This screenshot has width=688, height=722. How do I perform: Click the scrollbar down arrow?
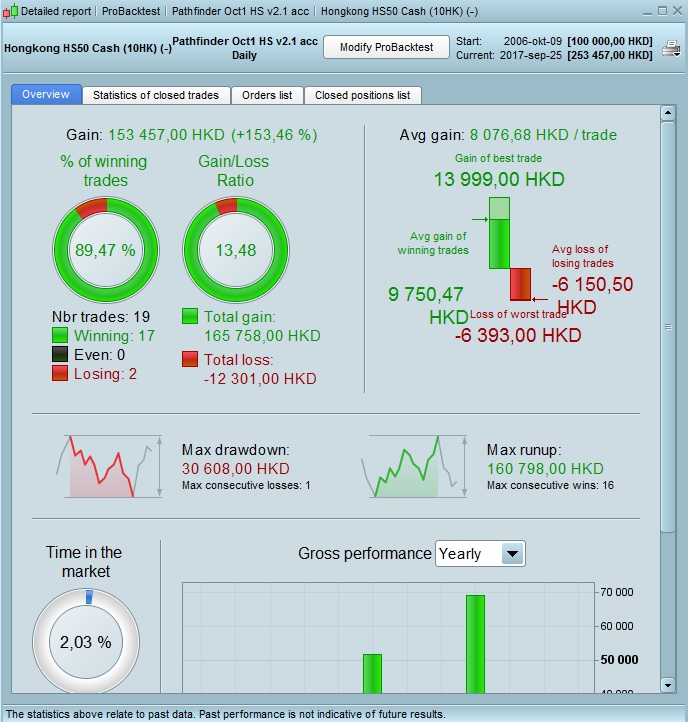668,685
